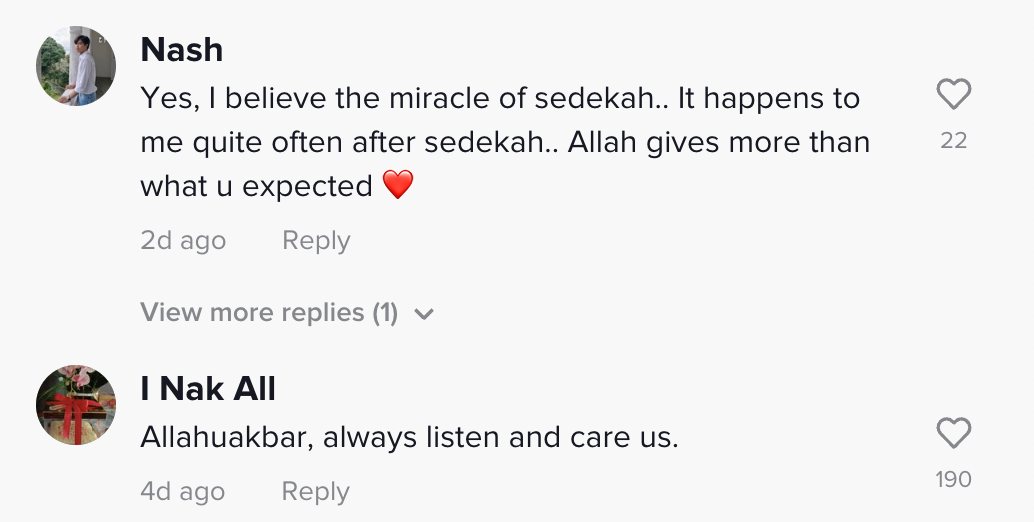Click the 2d ago timestamp
The width and height of the screenshot is (1034, 522).
[183, 241]
